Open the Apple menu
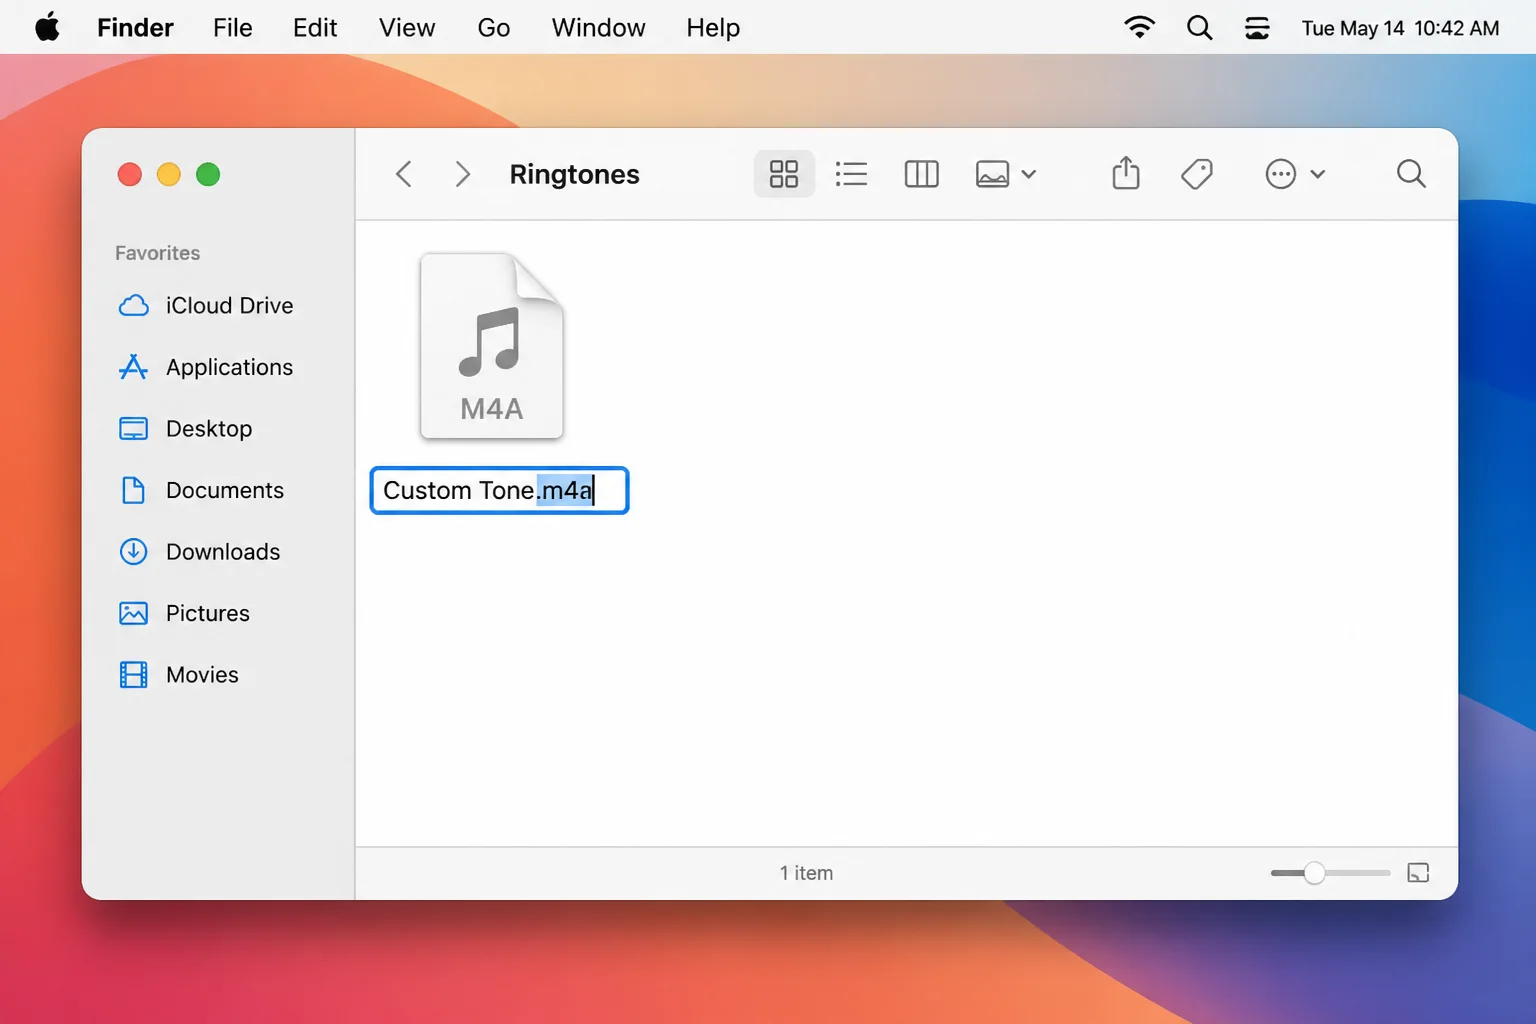1536x1024 pixels. 47,27
